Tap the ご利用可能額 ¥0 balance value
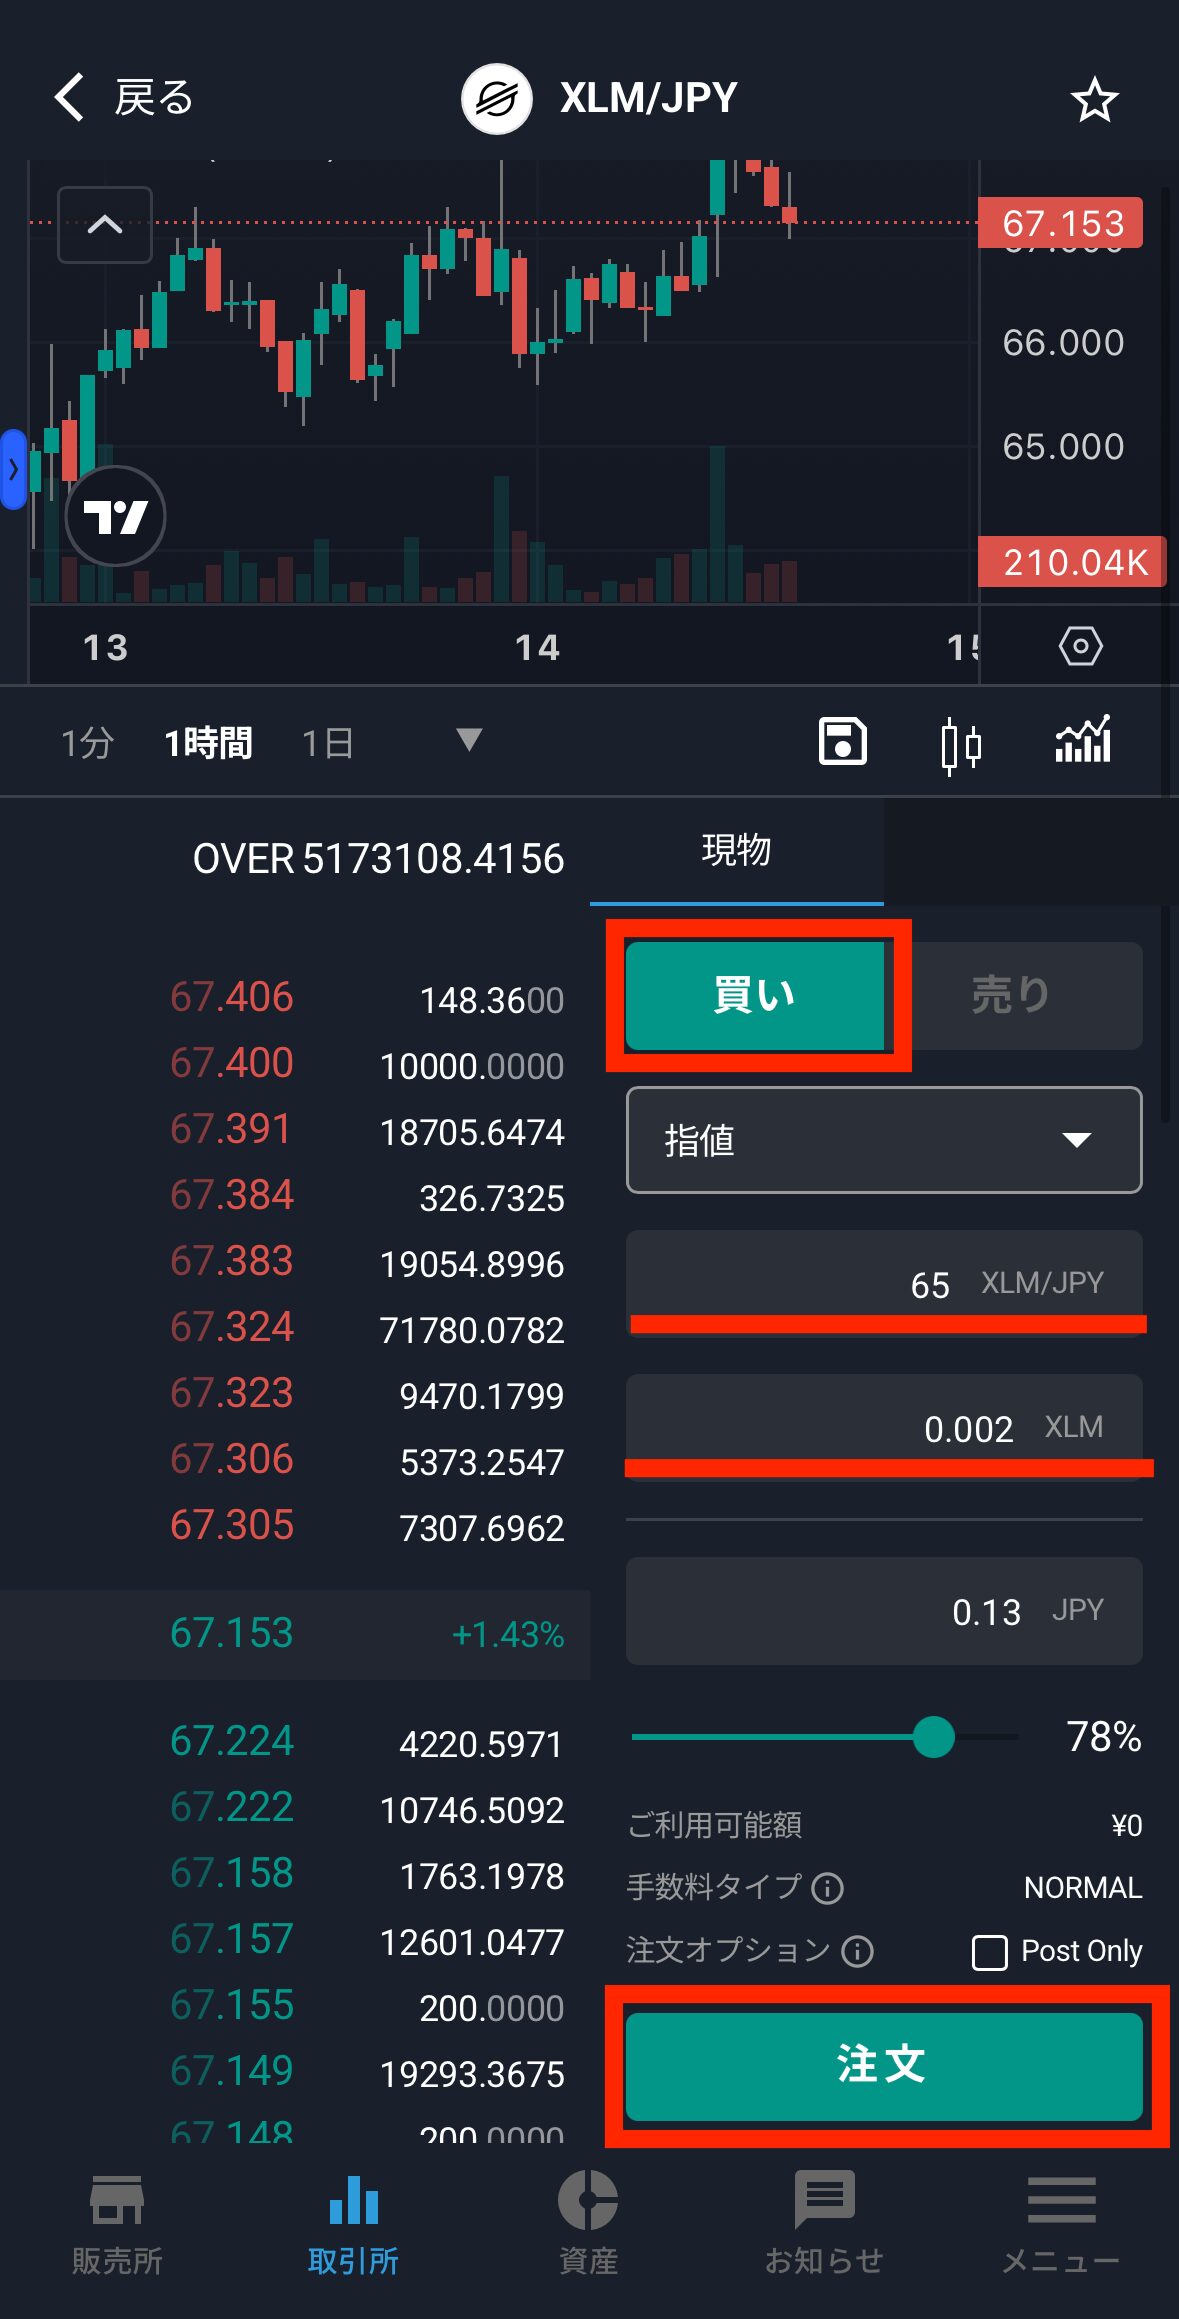The image size is (1179, 2319). coord(1126,1826)
